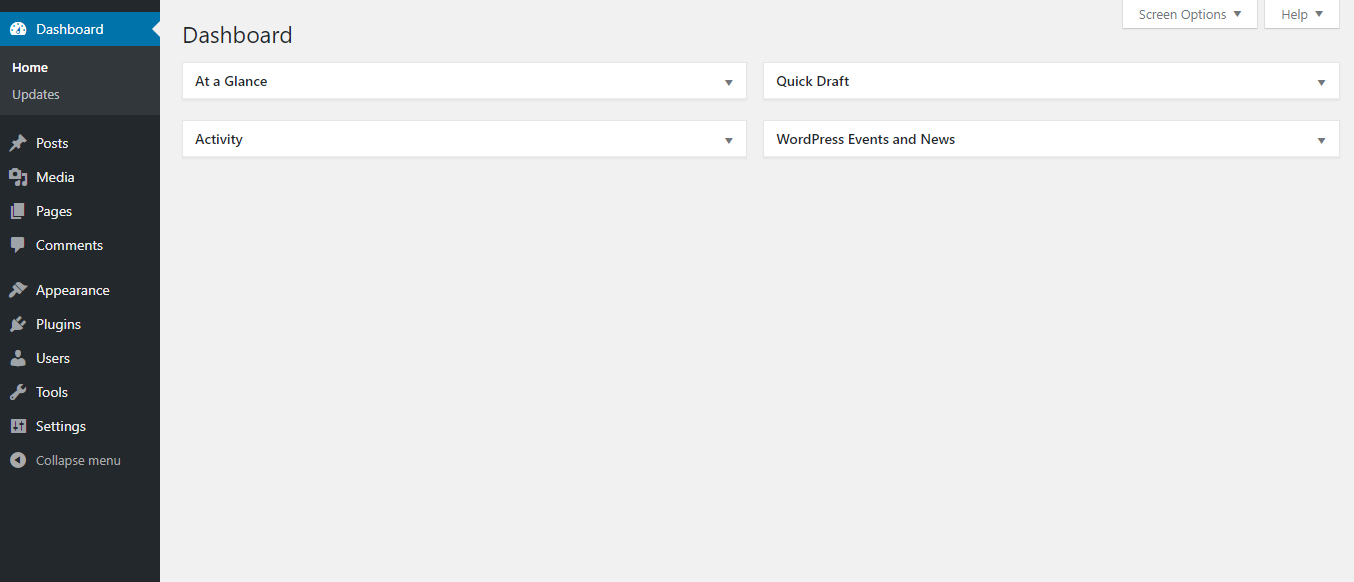
Task: Open the Posts menu label
Action: pos(52,143)
